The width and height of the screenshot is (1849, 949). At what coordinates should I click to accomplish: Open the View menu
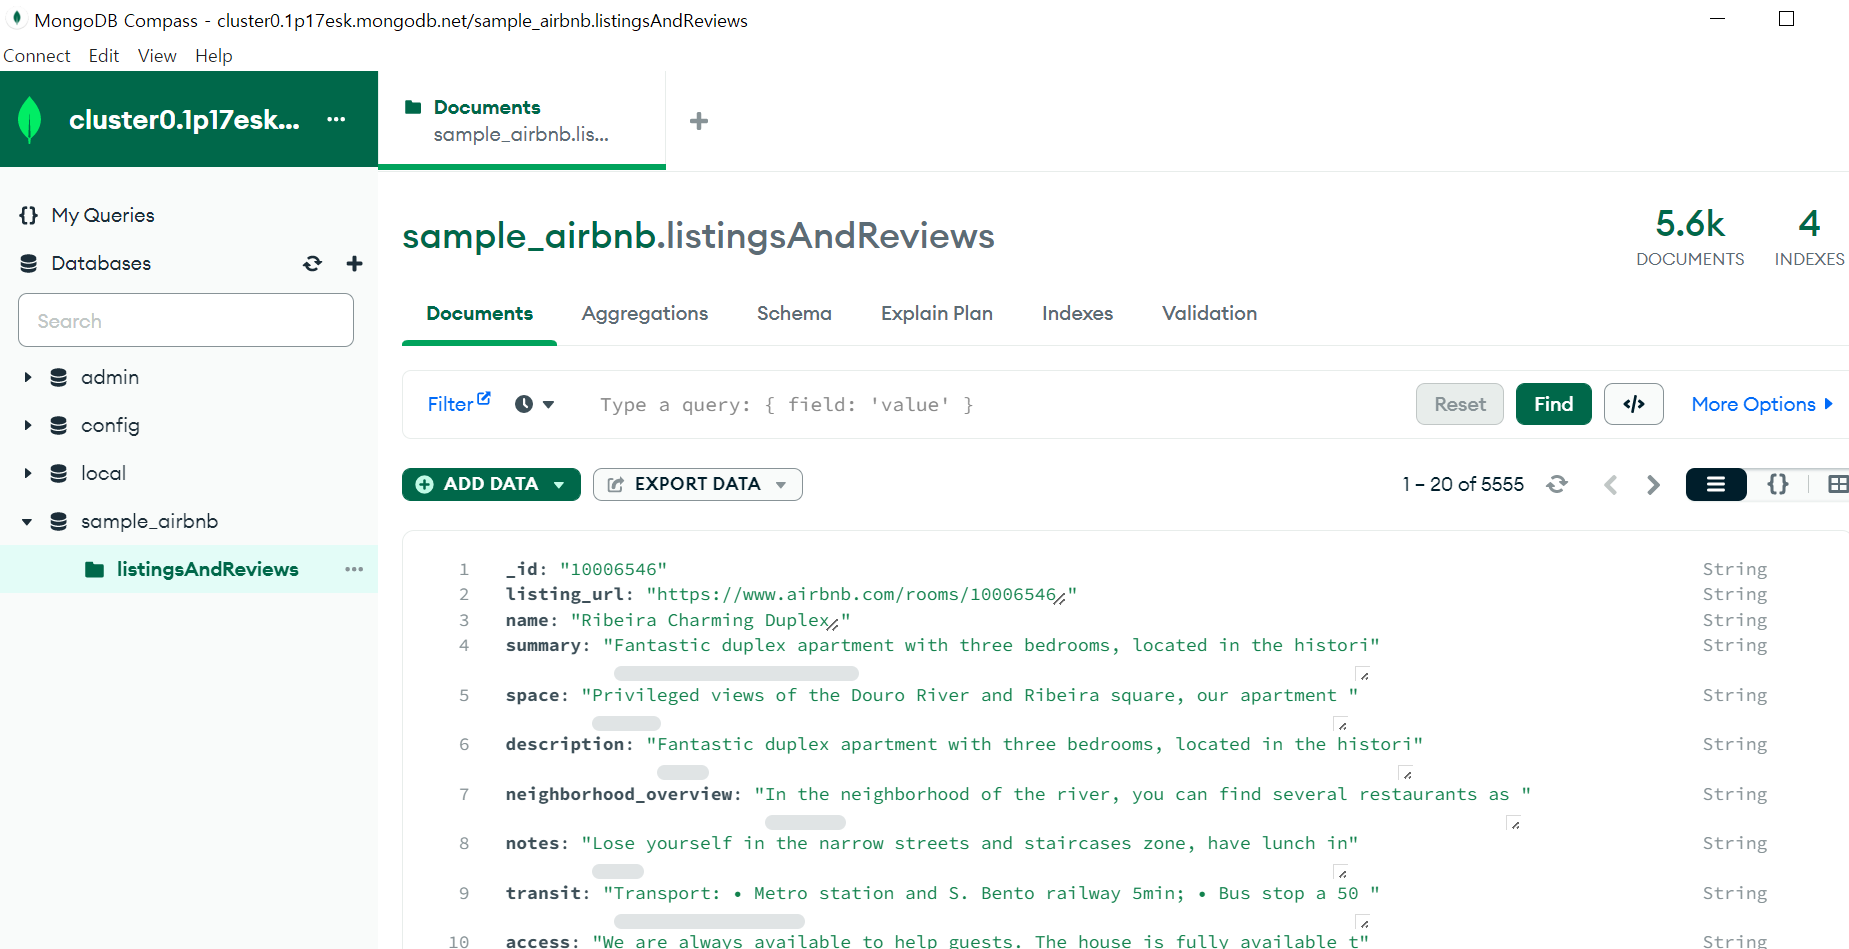157,56
